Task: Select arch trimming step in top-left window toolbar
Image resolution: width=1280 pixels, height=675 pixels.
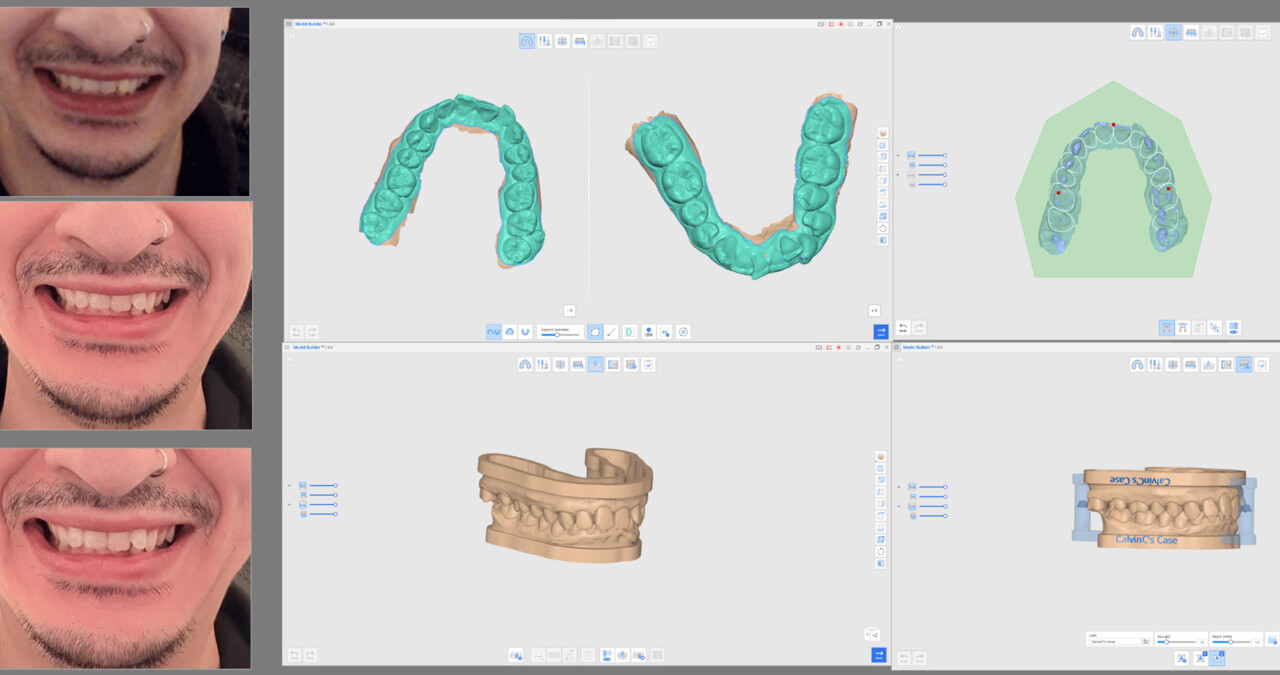Action: pyautogui.click(x=527, y=41)
